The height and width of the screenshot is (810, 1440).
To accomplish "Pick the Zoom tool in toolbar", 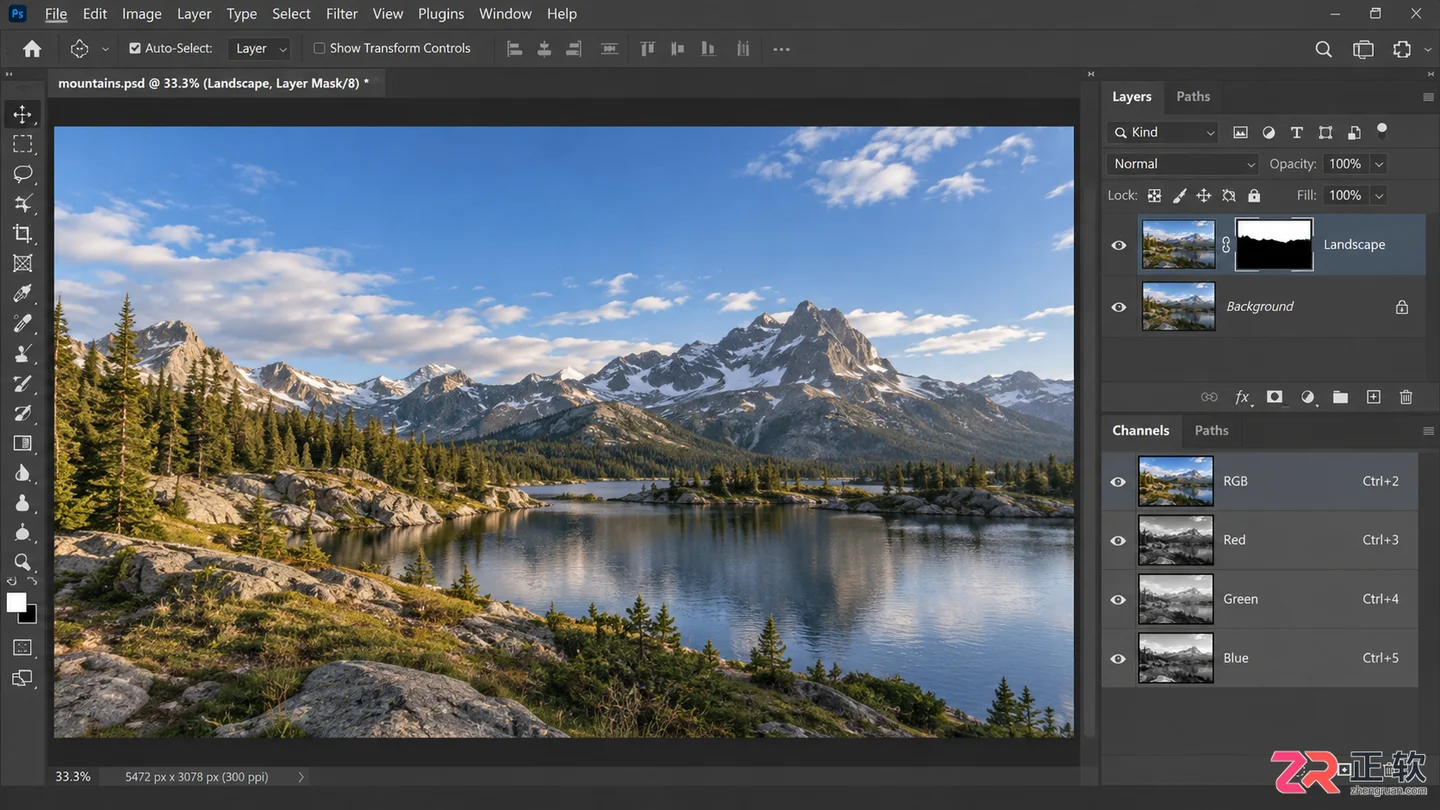I will coord(22,562).
